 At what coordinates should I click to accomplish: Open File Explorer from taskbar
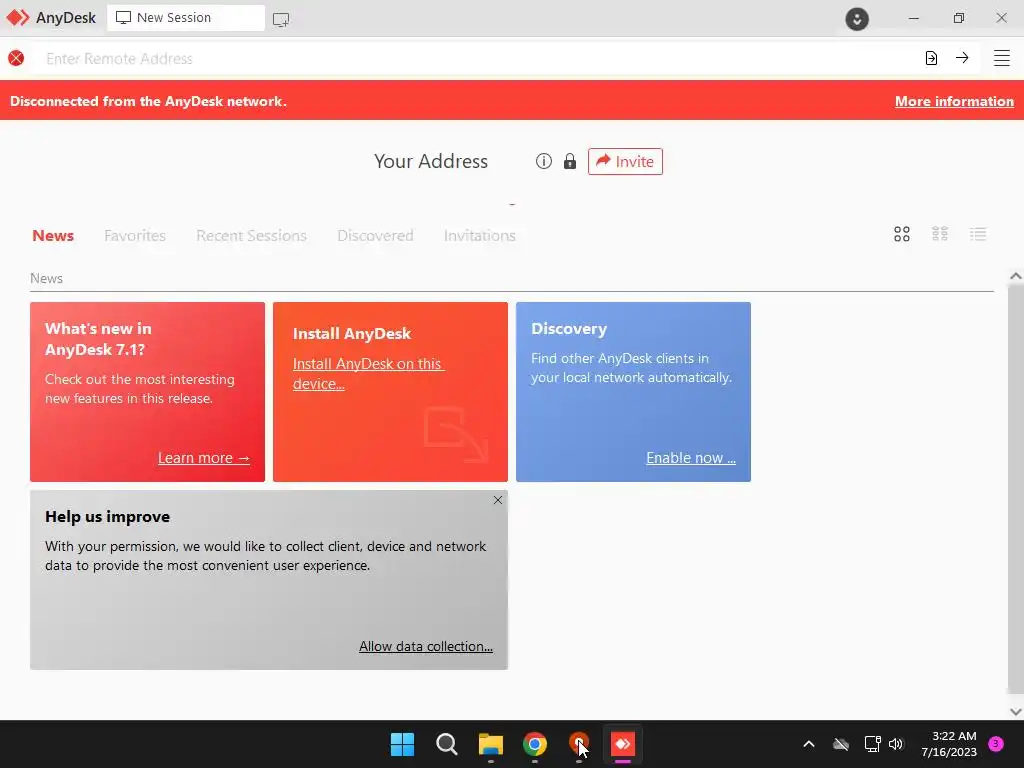(490, 744)
